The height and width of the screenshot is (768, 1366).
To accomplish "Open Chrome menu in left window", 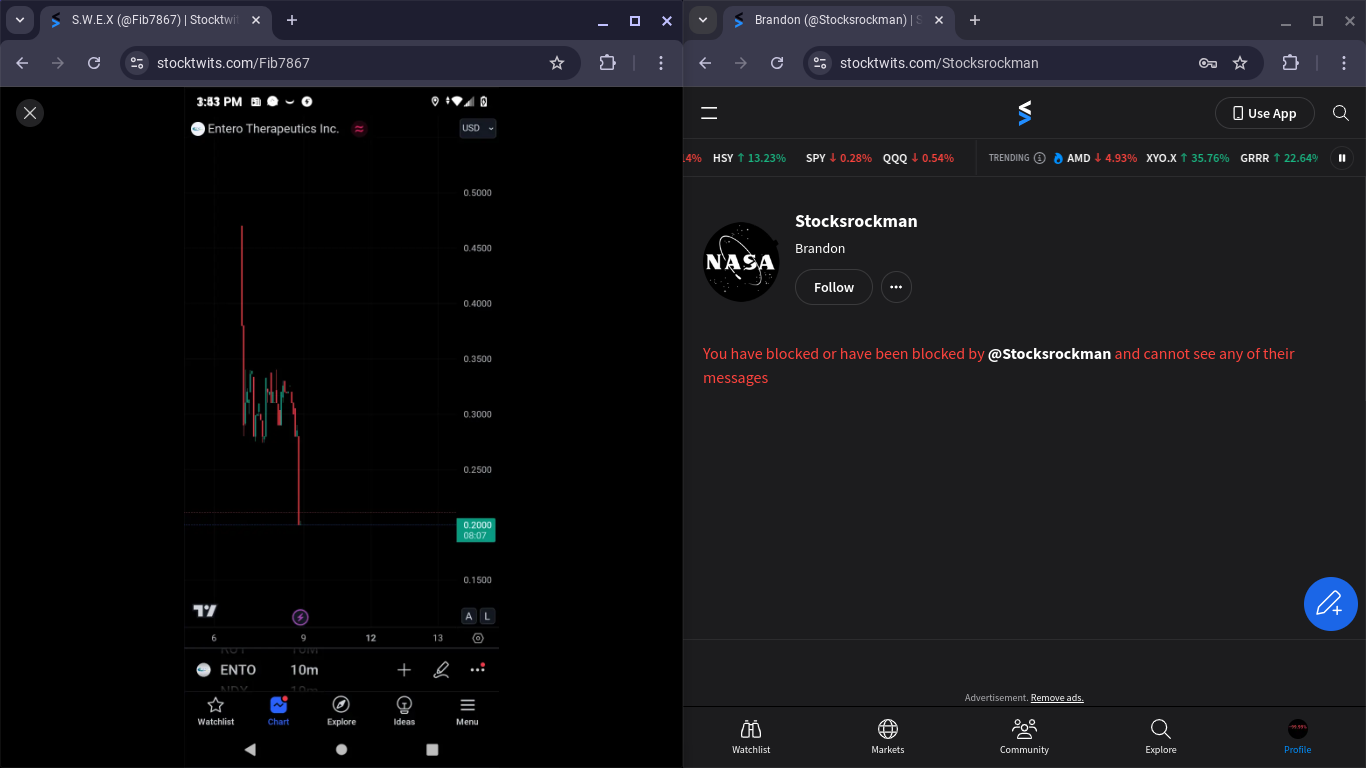I will pos(661,63).
